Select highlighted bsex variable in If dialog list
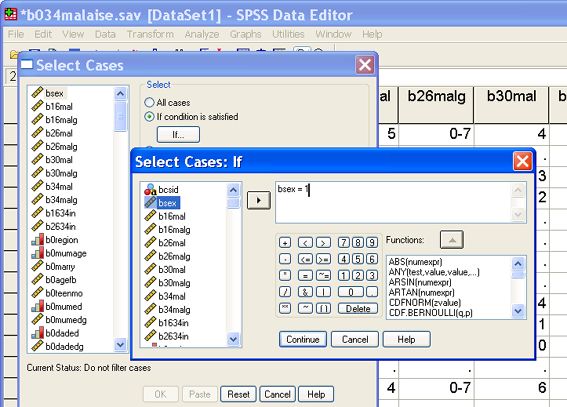Image resolution: width=567 pixels, height=407 pixels. click(x=162, y=203)
